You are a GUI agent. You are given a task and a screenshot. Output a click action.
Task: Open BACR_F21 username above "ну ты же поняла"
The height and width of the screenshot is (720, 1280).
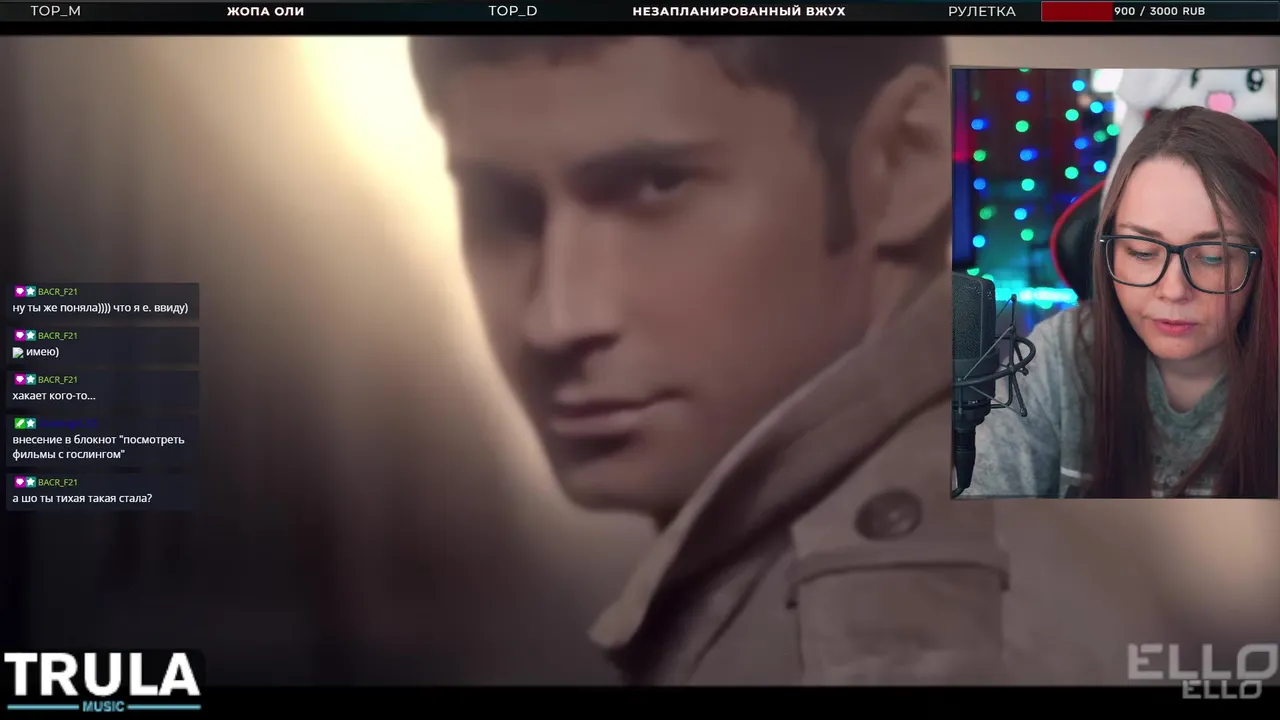tap(57, 291)
